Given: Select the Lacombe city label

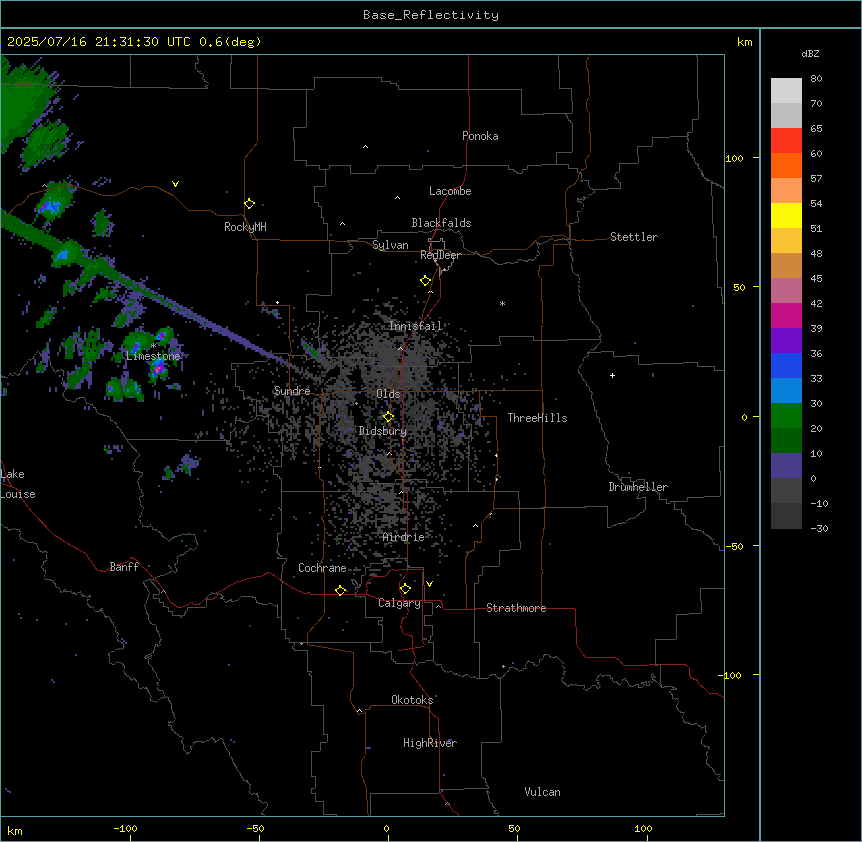Looking at the screenshot, I should click(450, 191).
